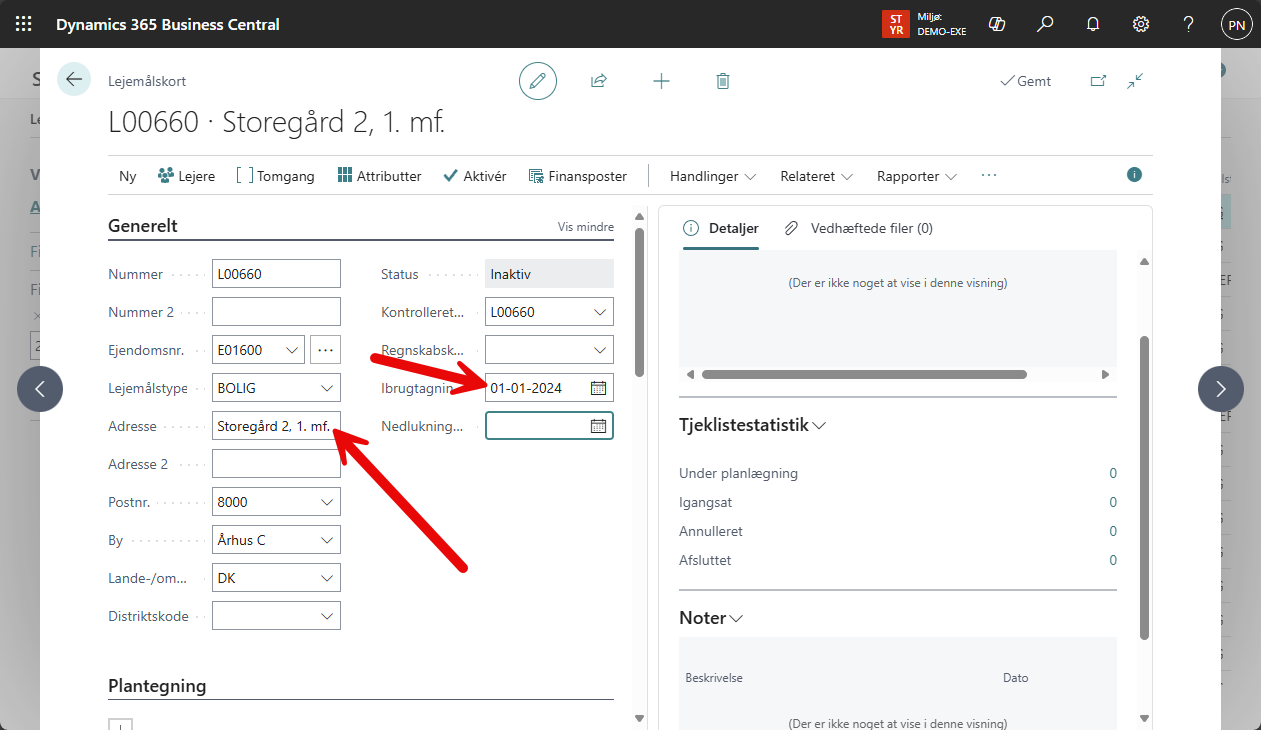Open the Postnr. dropdown
The image size is (1261, 730).
pos(327,502)
